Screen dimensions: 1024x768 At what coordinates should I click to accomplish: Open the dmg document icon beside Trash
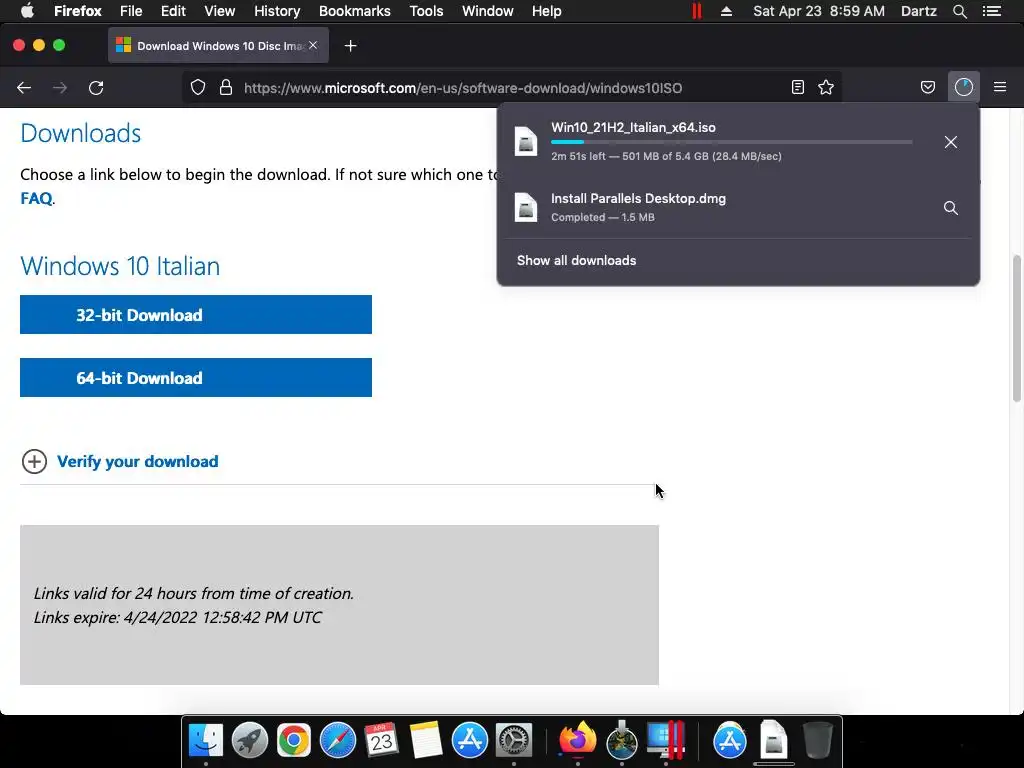[x=773, y=741]
